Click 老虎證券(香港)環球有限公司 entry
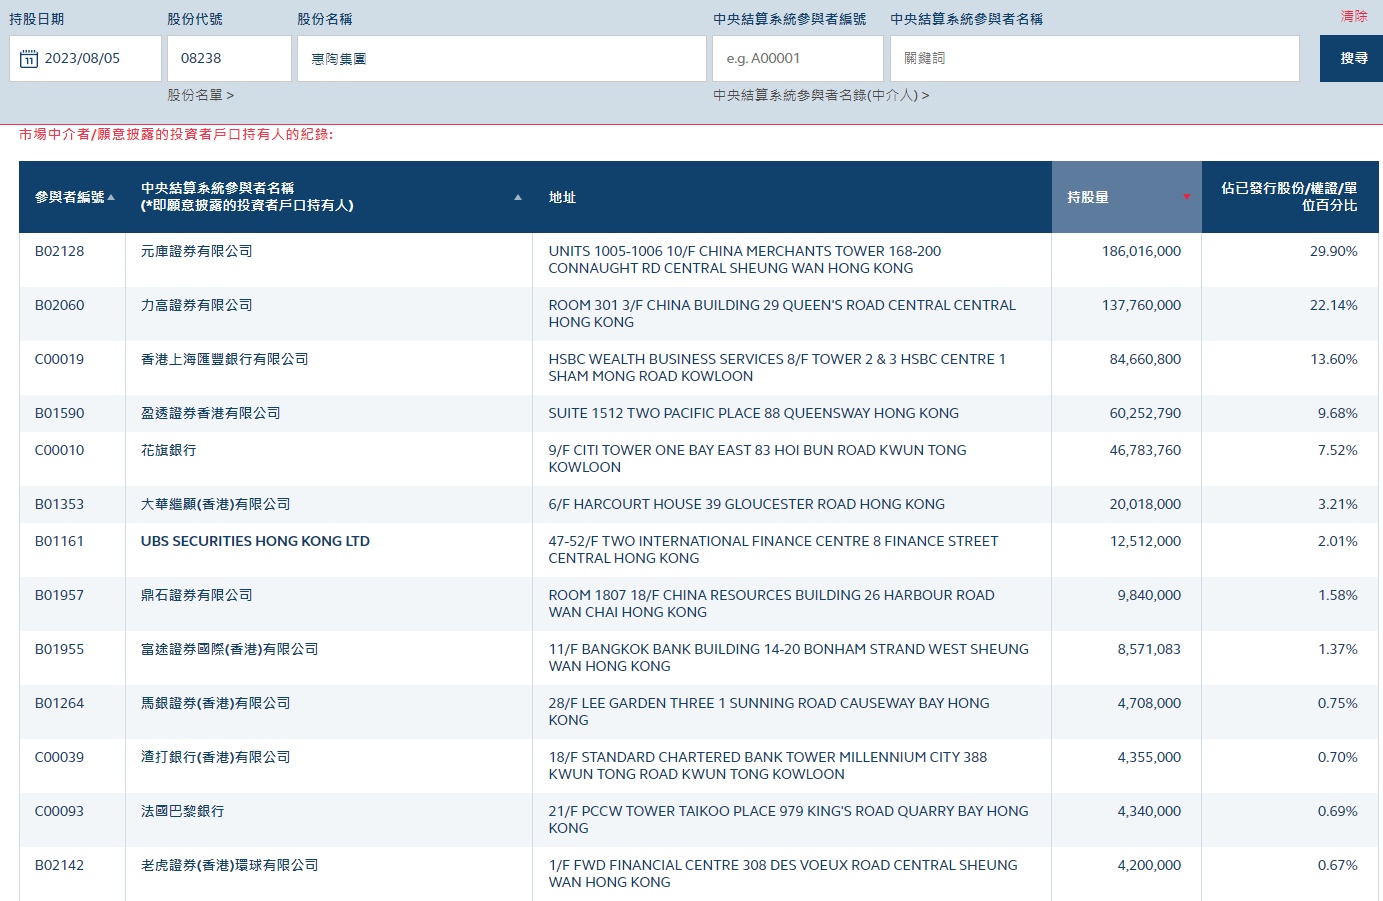The width and height of the screenshot is (1383, 901). coord(229,865)
